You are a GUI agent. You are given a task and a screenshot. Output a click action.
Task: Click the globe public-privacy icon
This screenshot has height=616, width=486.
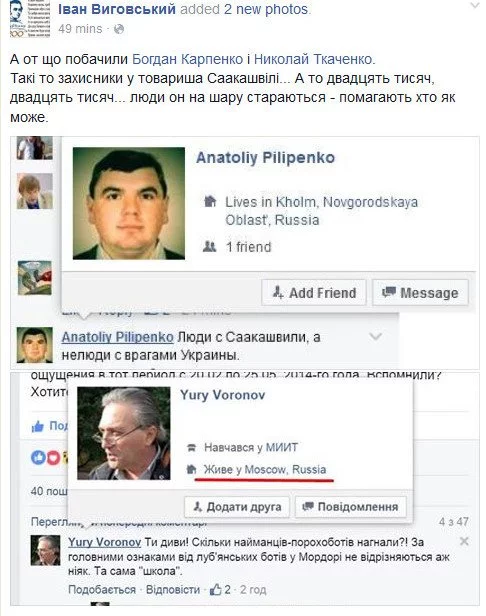119,29
